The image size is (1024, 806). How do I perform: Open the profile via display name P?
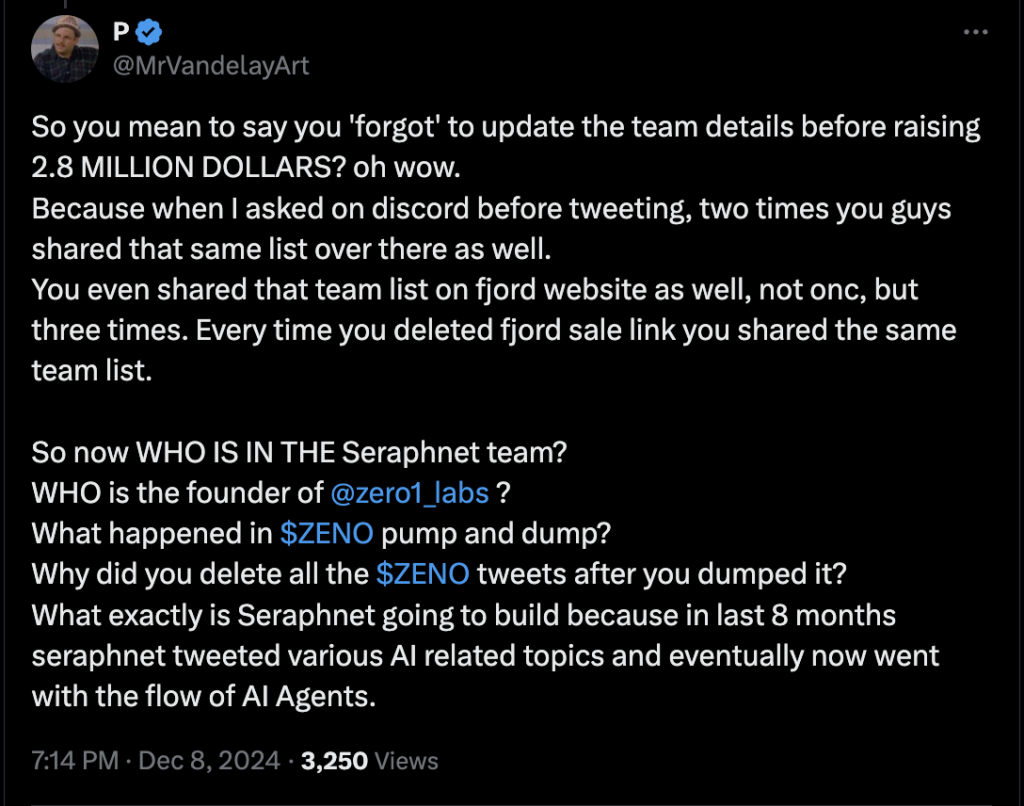(x=121, y=31)
